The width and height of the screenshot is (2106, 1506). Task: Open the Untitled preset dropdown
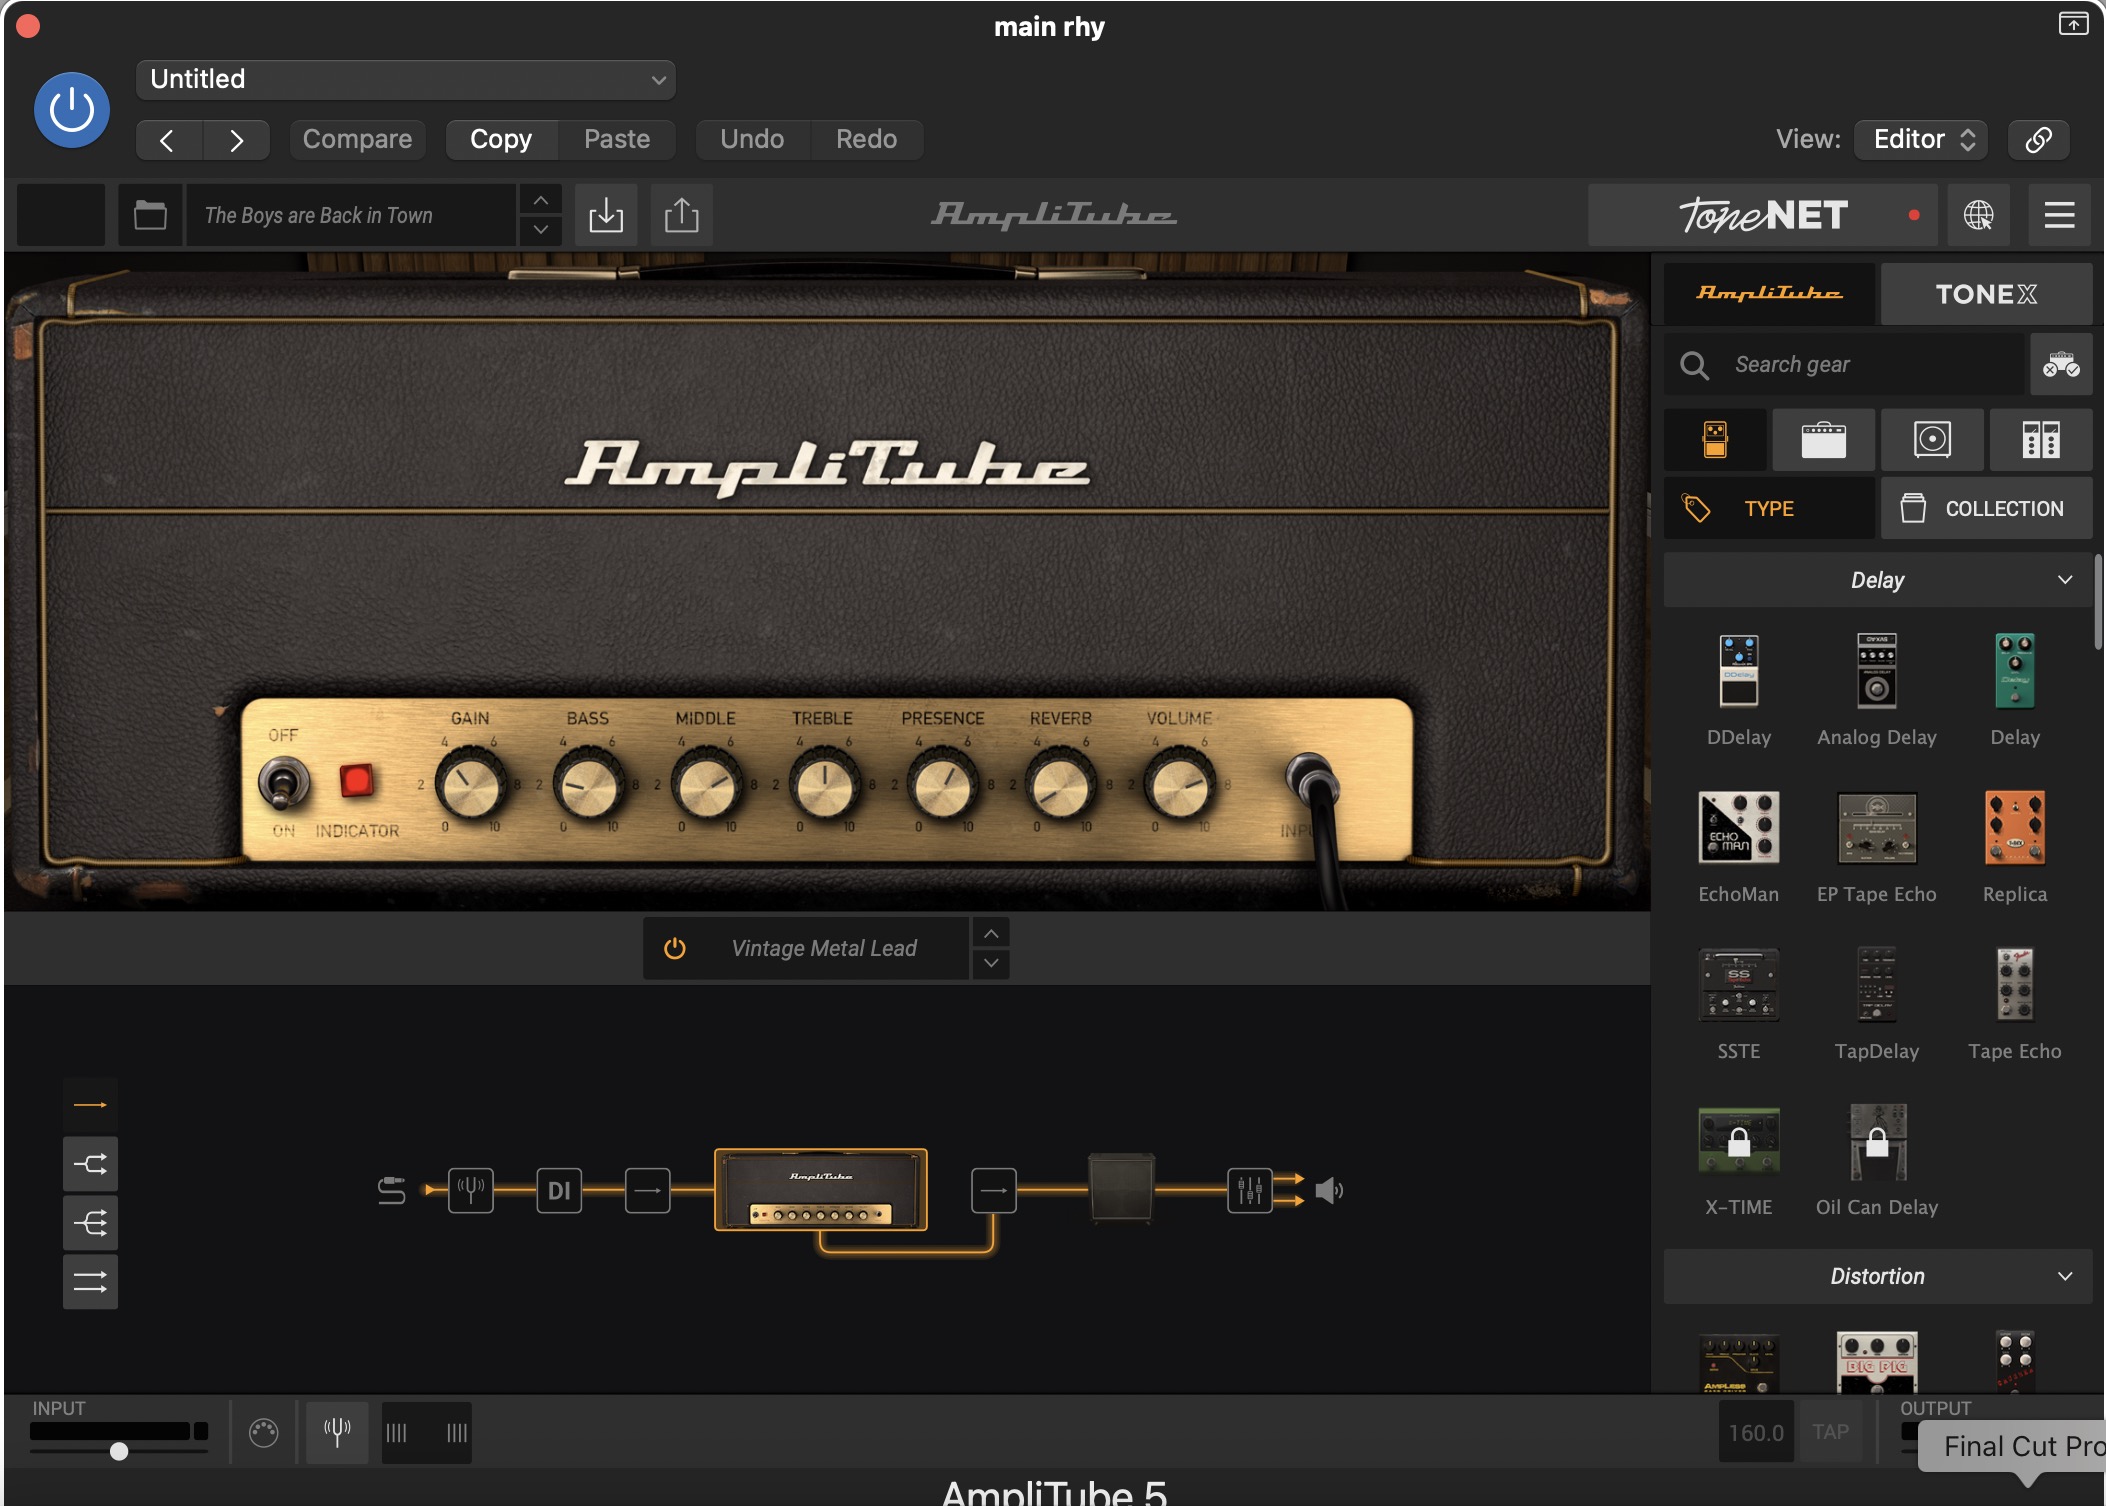coord(405,80)
